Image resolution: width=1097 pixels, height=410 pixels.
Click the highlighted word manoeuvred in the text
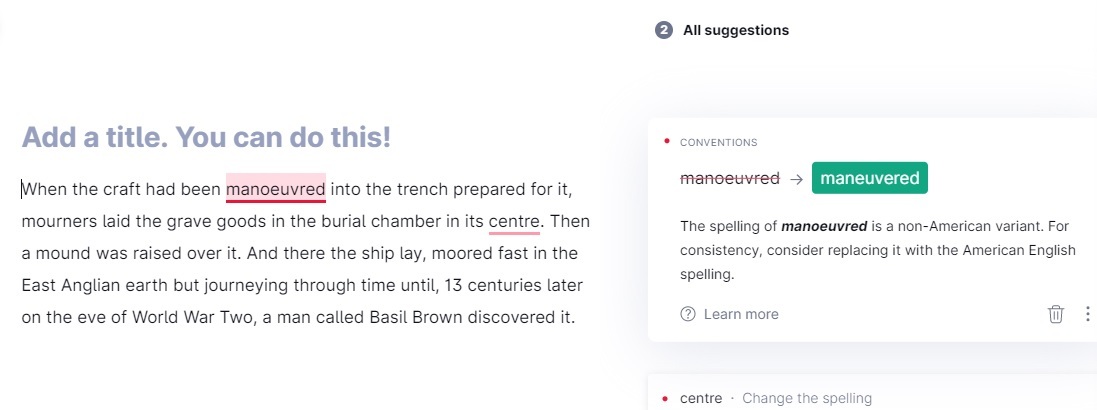(x=276, y=189)
